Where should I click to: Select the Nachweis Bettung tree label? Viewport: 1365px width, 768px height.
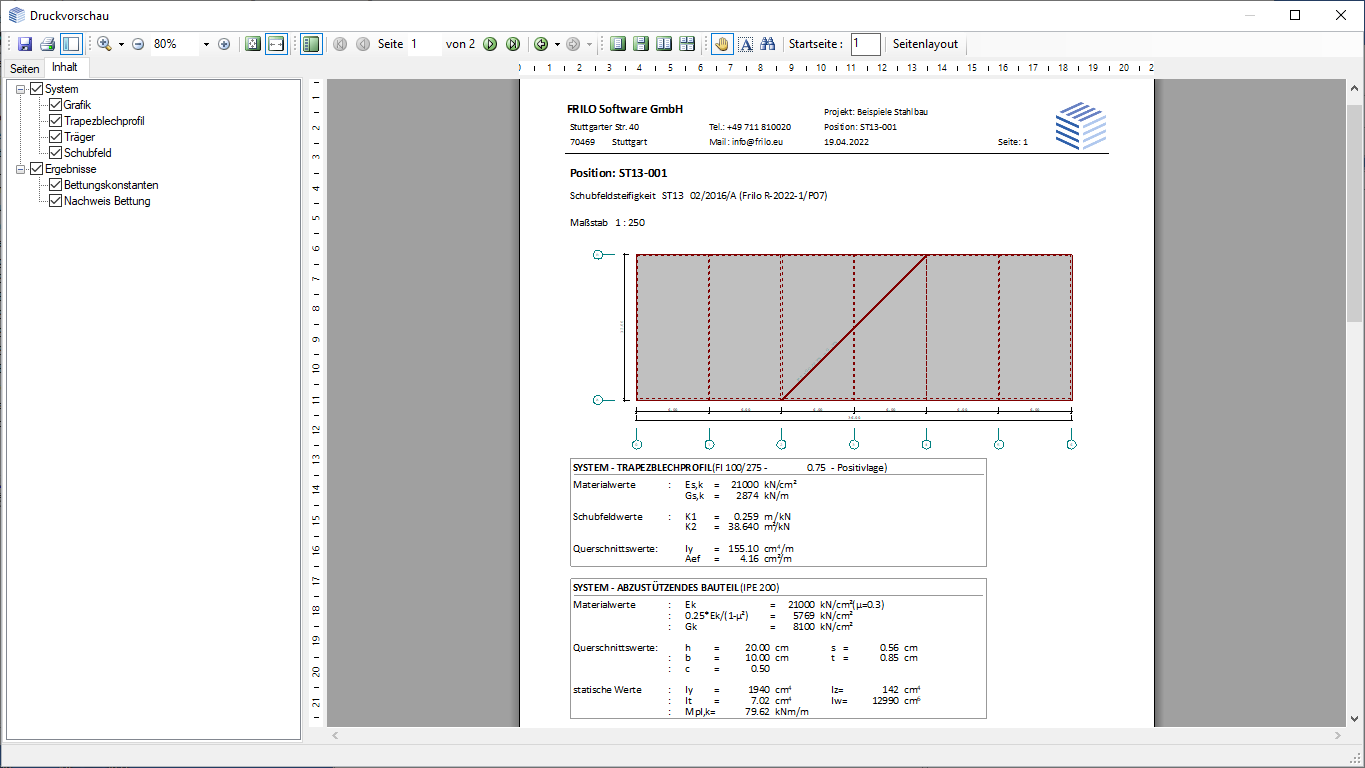click(108, 201)
